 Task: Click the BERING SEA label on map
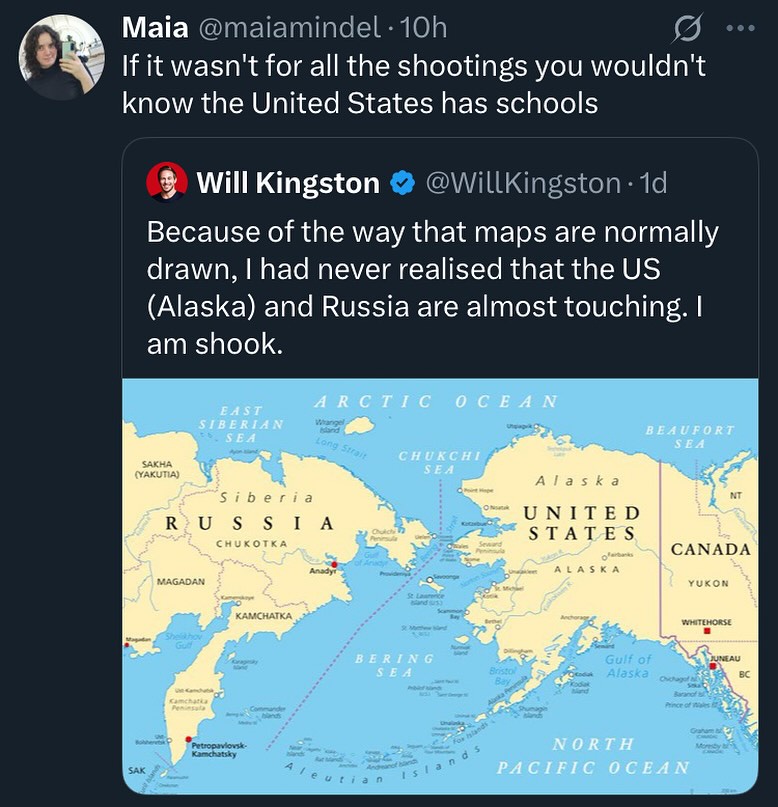(396, 666)
